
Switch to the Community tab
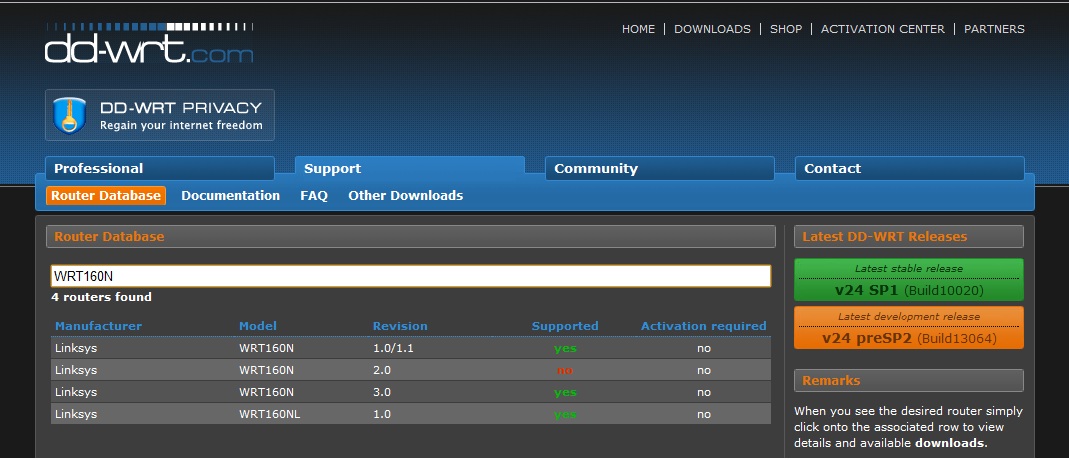(660, 168)
